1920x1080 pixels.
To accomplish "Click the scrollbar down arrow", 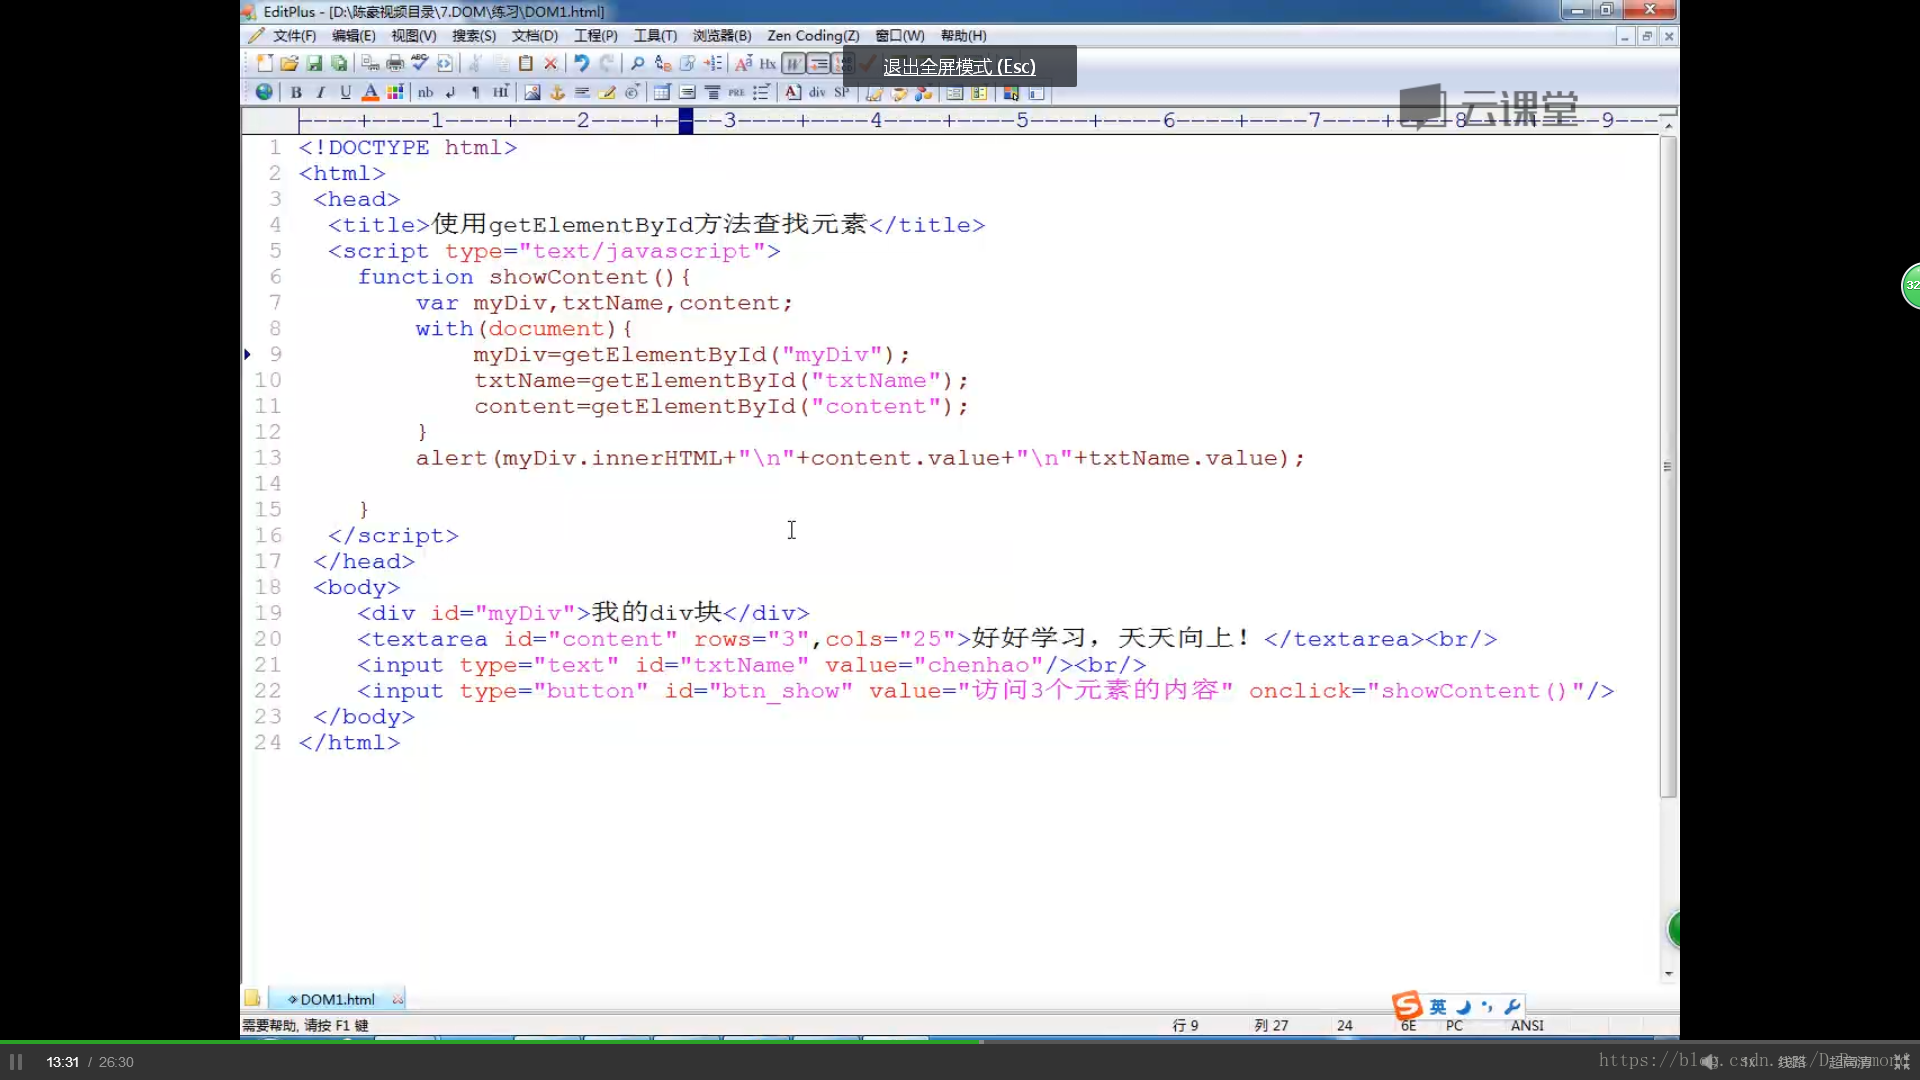I will [x=1668, y=973].
